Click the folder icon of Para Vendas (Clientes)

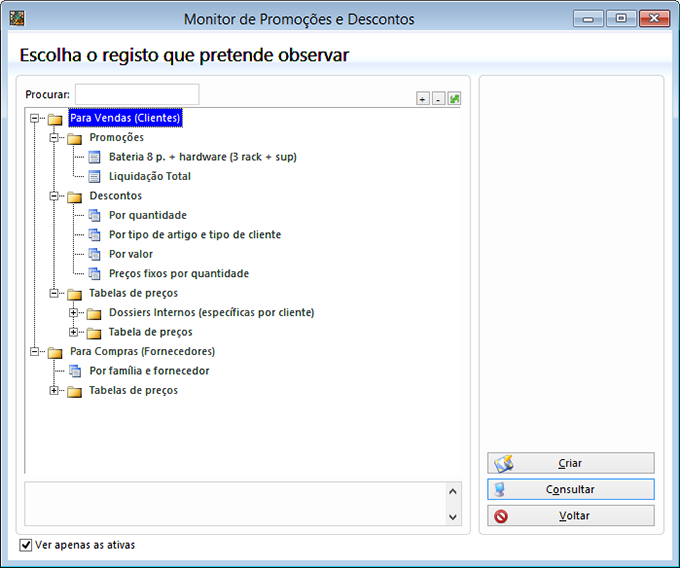(x=55, y=119)
